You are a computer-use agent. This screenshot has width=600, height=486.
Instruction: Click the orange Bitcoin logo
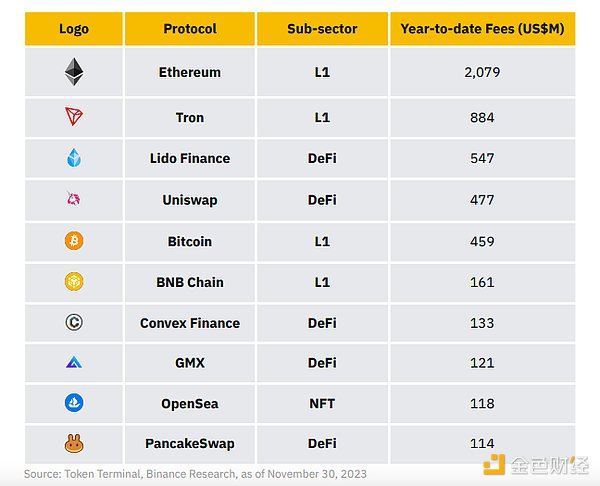[74, 241]
